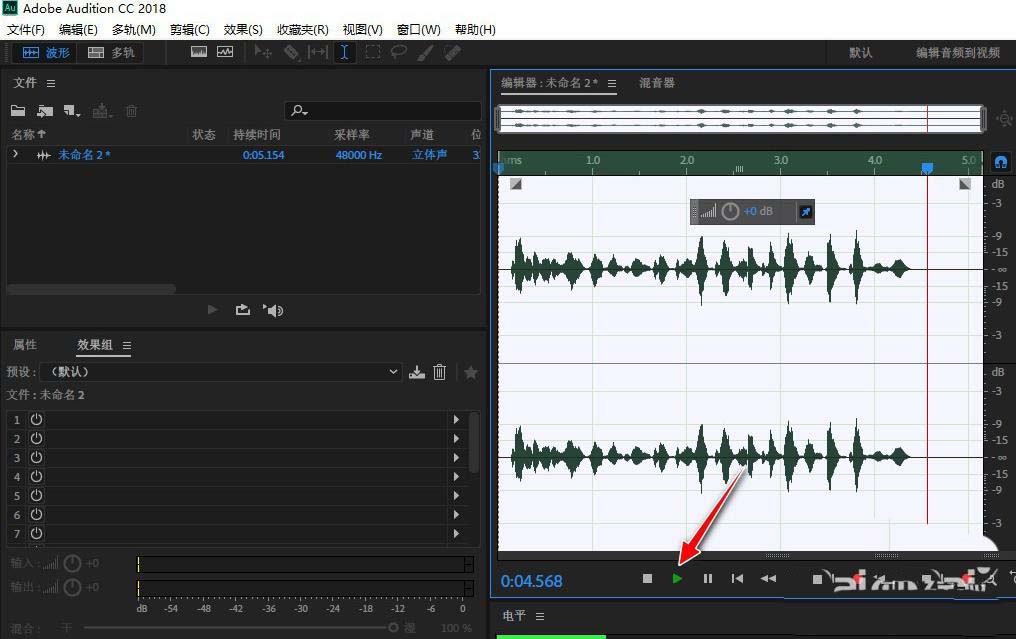Screen dimensions: 1016x639
Task: Start playback with the green Play button
Action: [677, 579]
